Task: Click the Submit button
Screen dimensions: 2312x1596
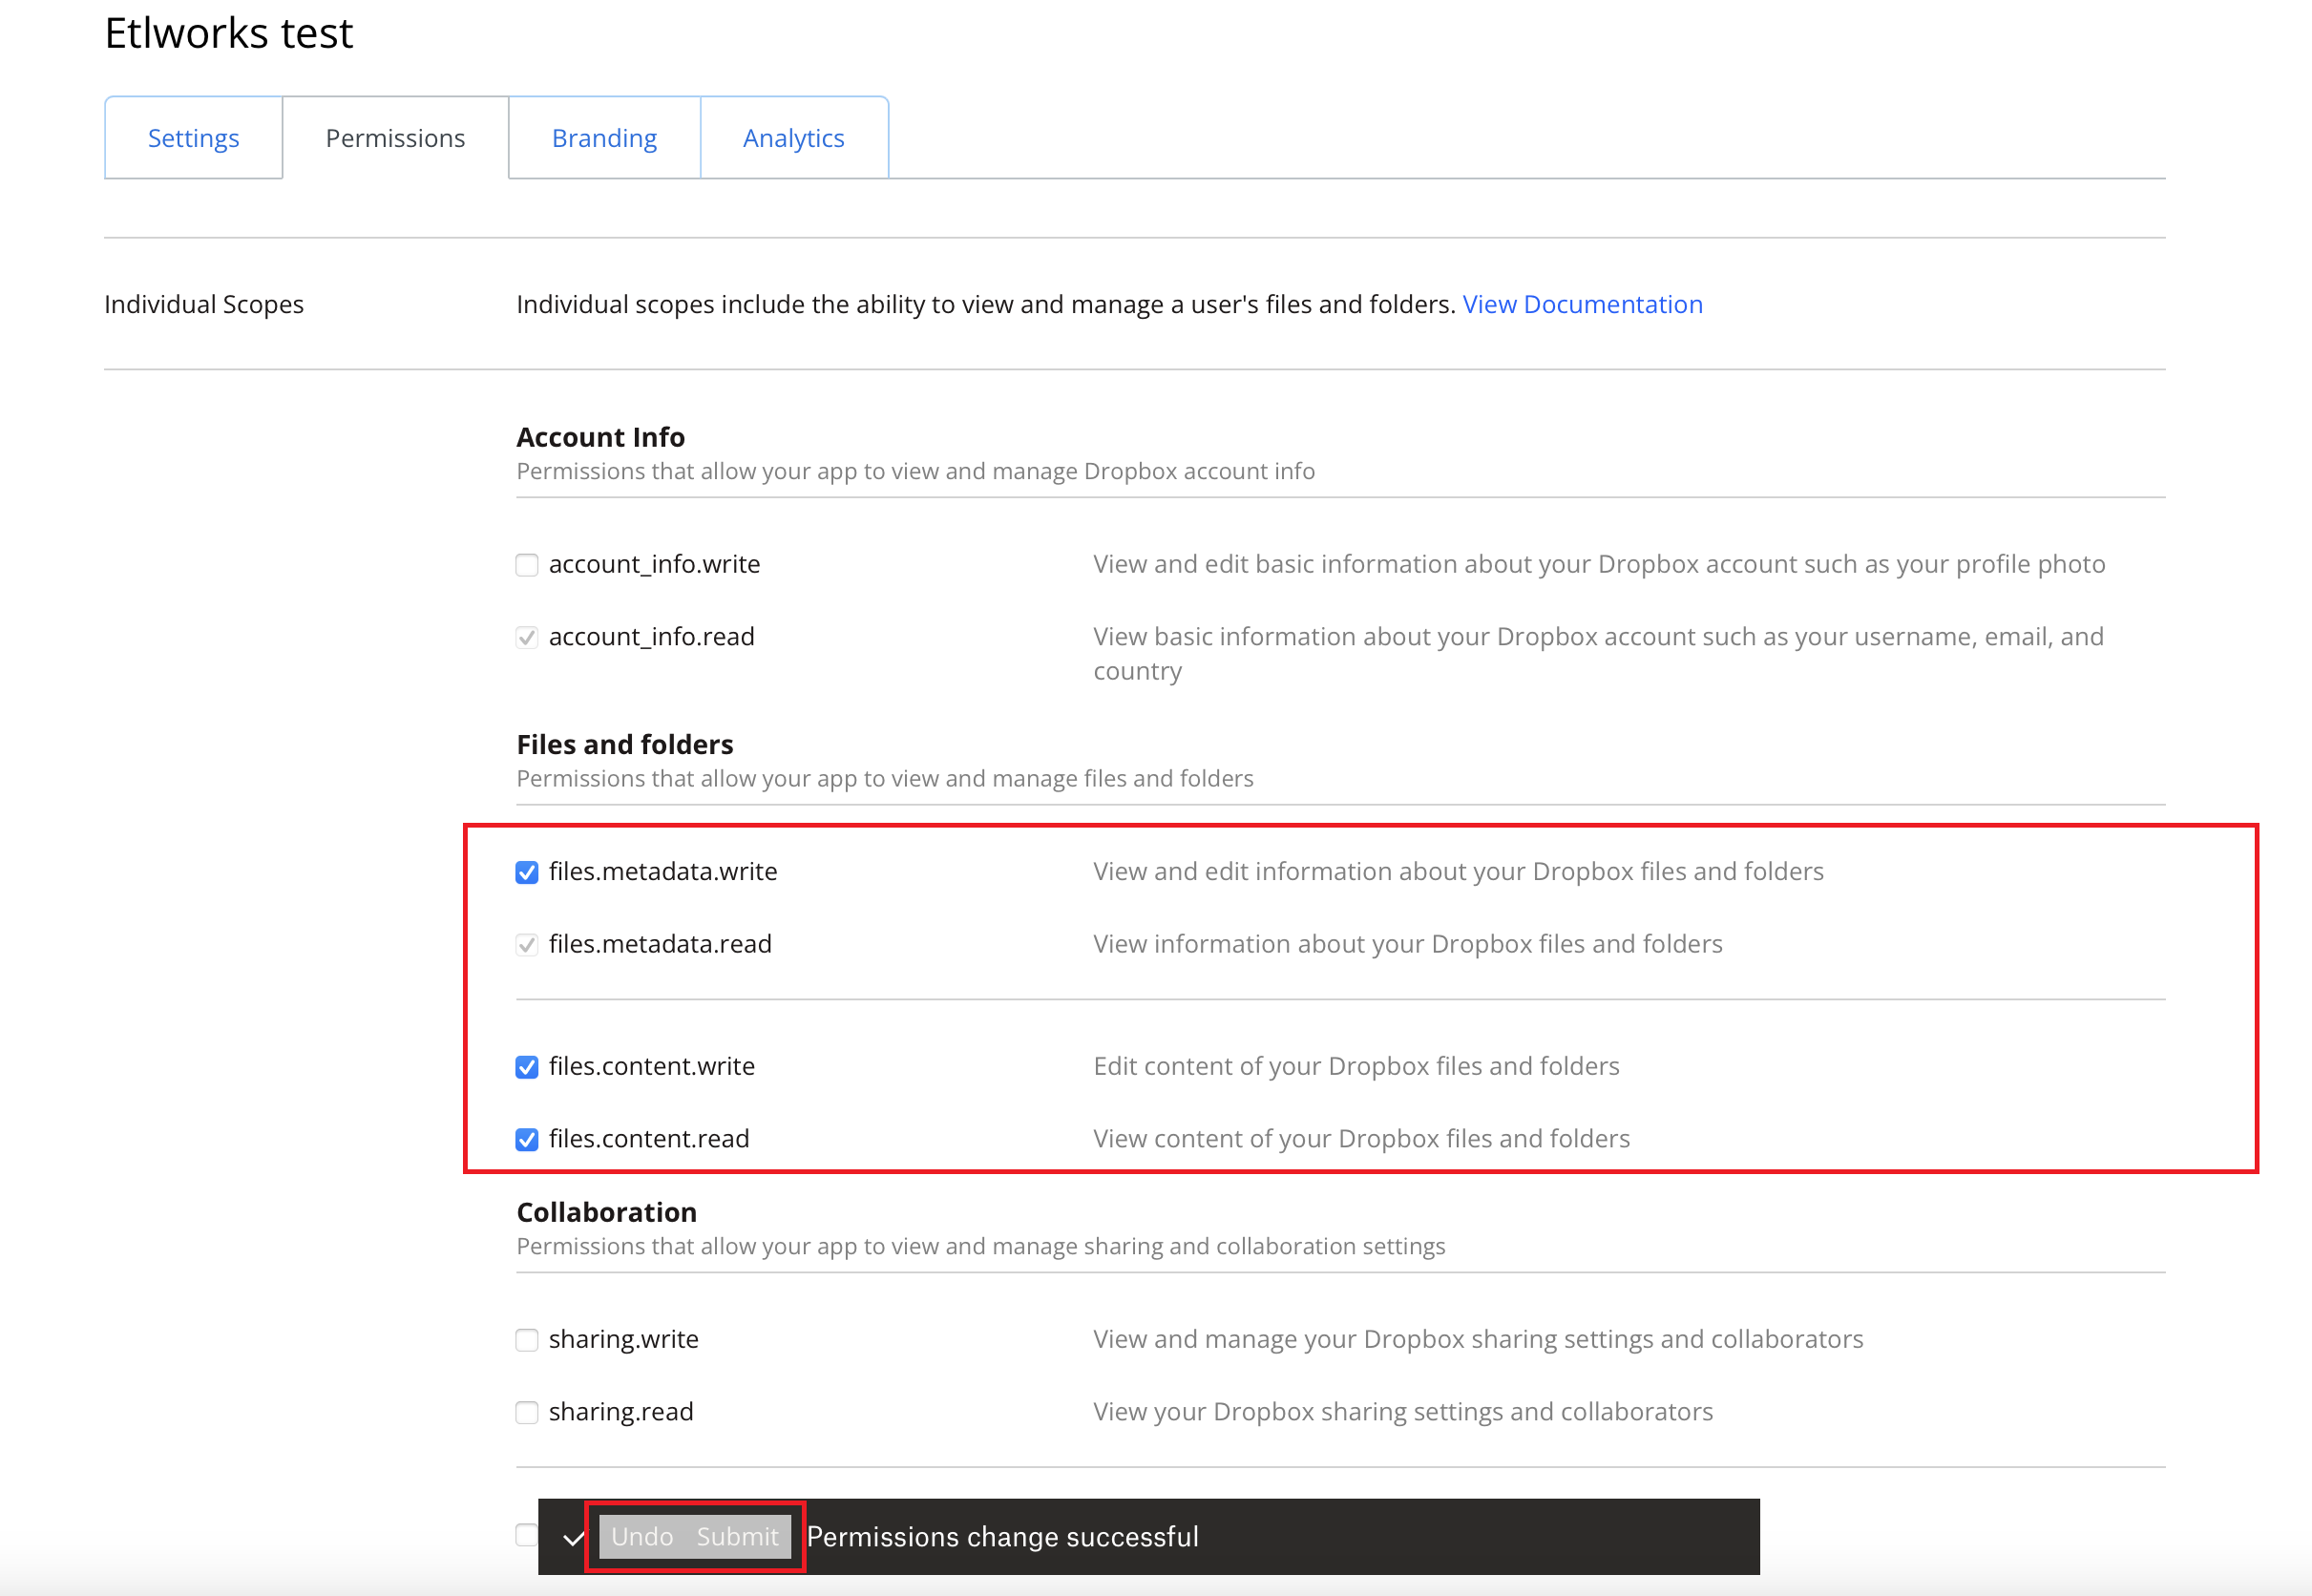Action: click(x=737, y=1536)
